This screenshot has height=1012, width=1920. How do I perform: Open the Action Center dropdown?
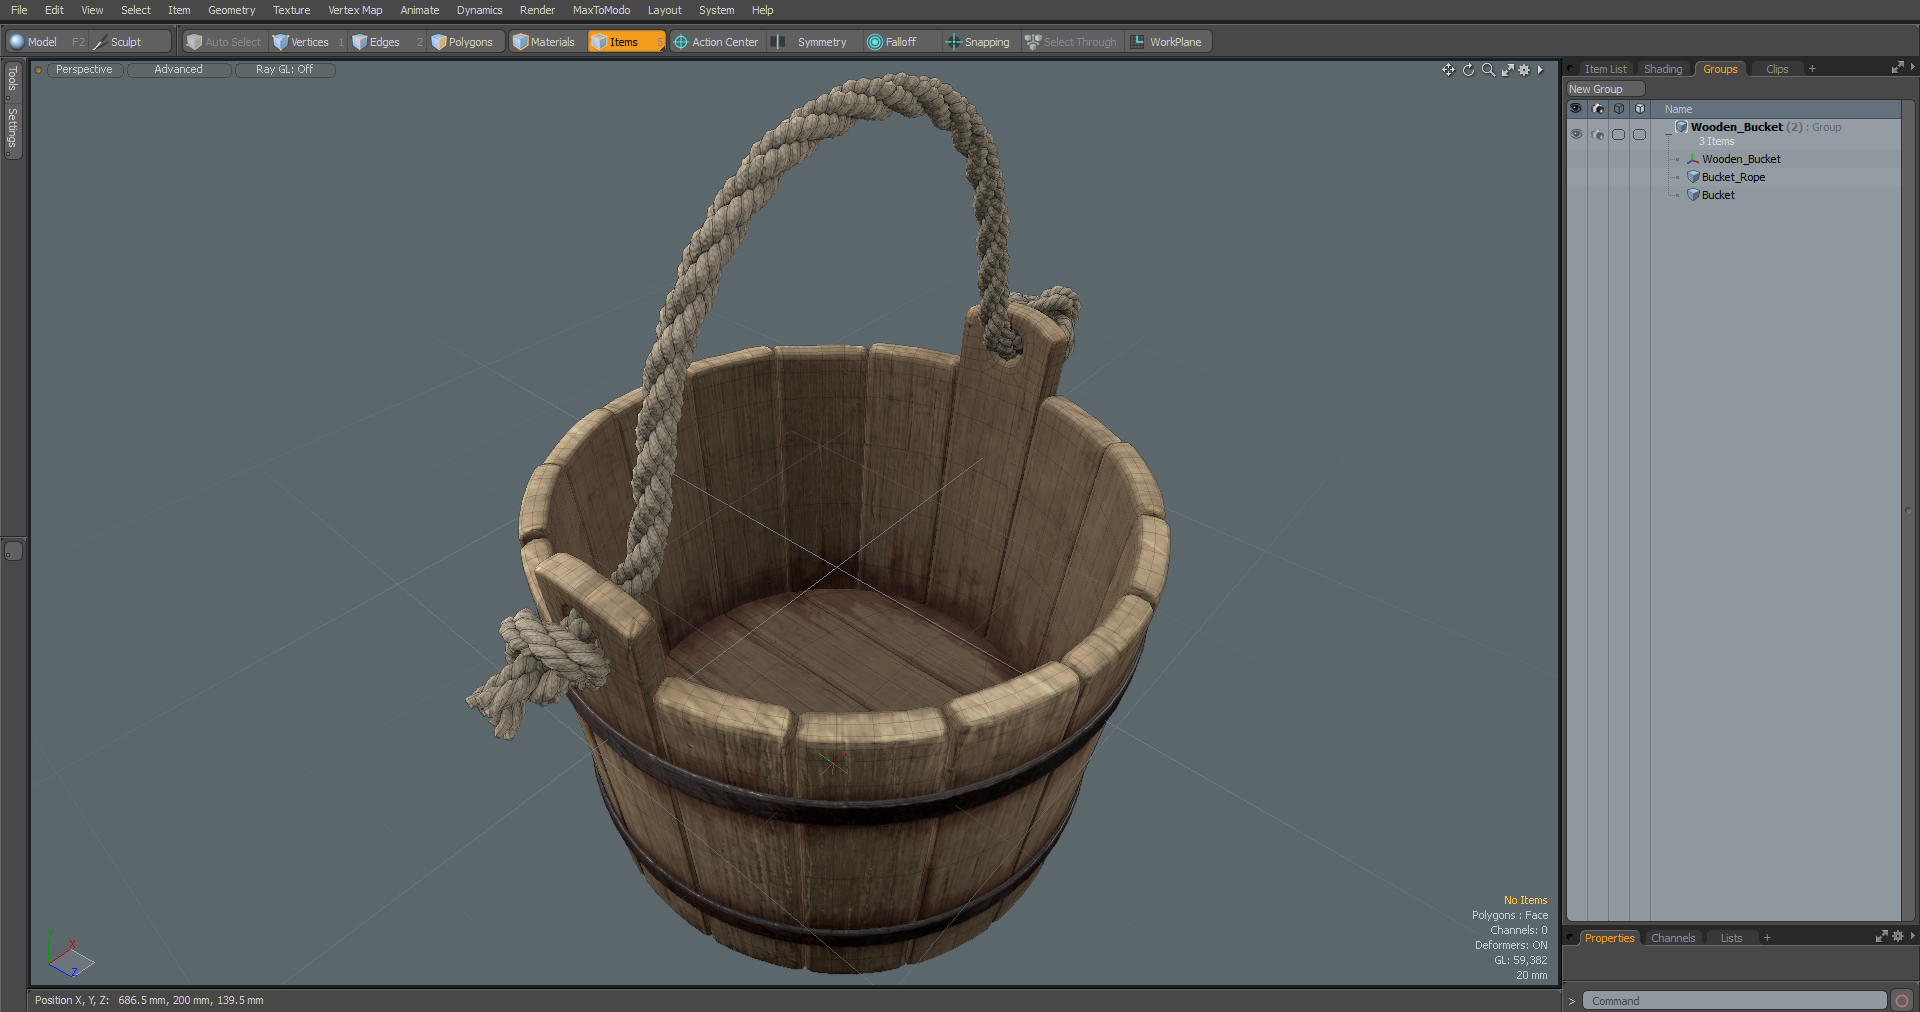pos(716,42)
